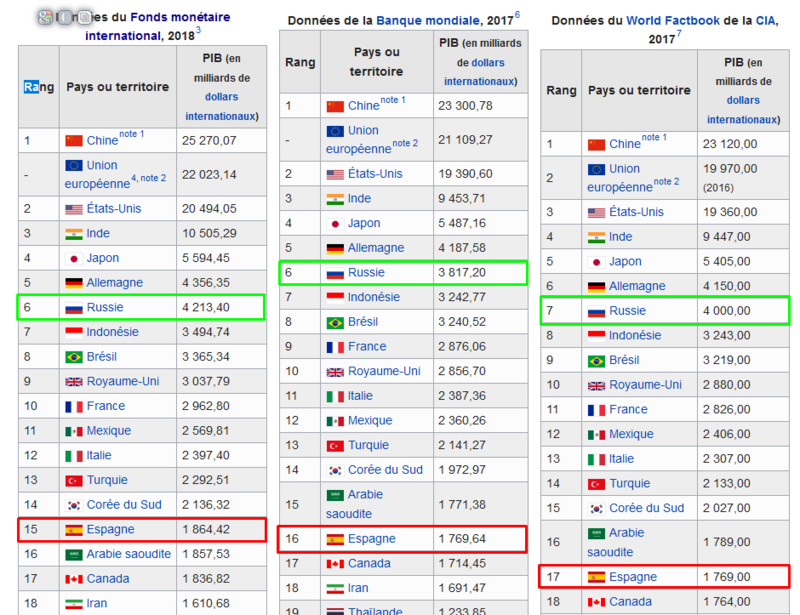Open note 2 beside Union européenne in World Bank table
The height and width of the screenshot is (615, 800).
[405, 143]
